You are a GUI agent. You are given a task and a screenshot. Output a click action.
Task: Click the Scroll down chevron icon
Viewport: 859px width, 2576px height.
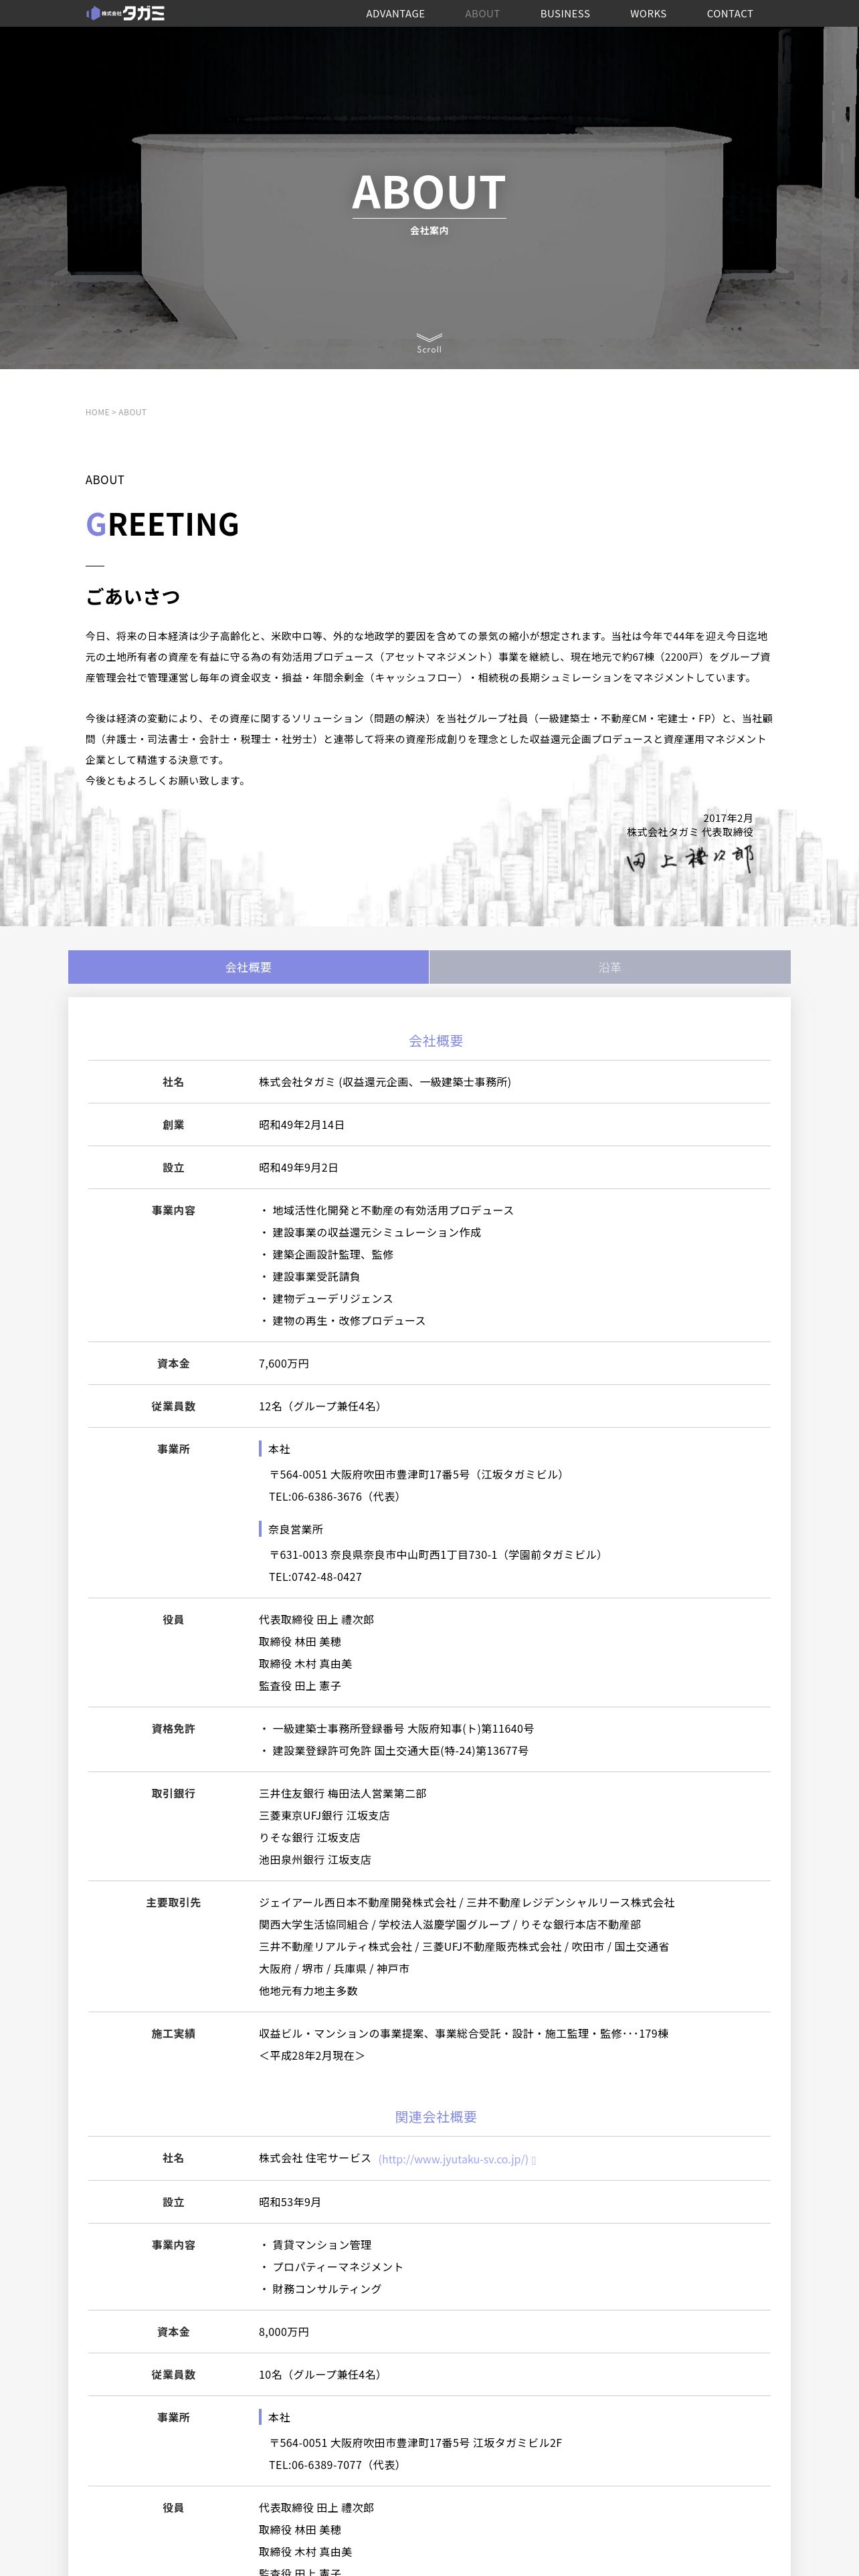(429, 338)
